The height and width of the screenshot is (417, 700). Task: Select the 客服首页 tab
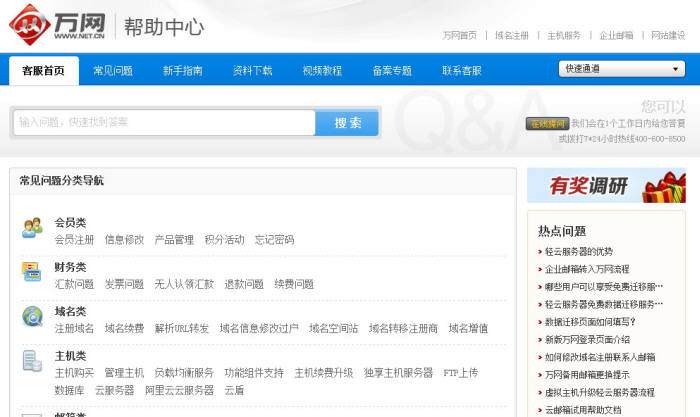tap(44, 71)
